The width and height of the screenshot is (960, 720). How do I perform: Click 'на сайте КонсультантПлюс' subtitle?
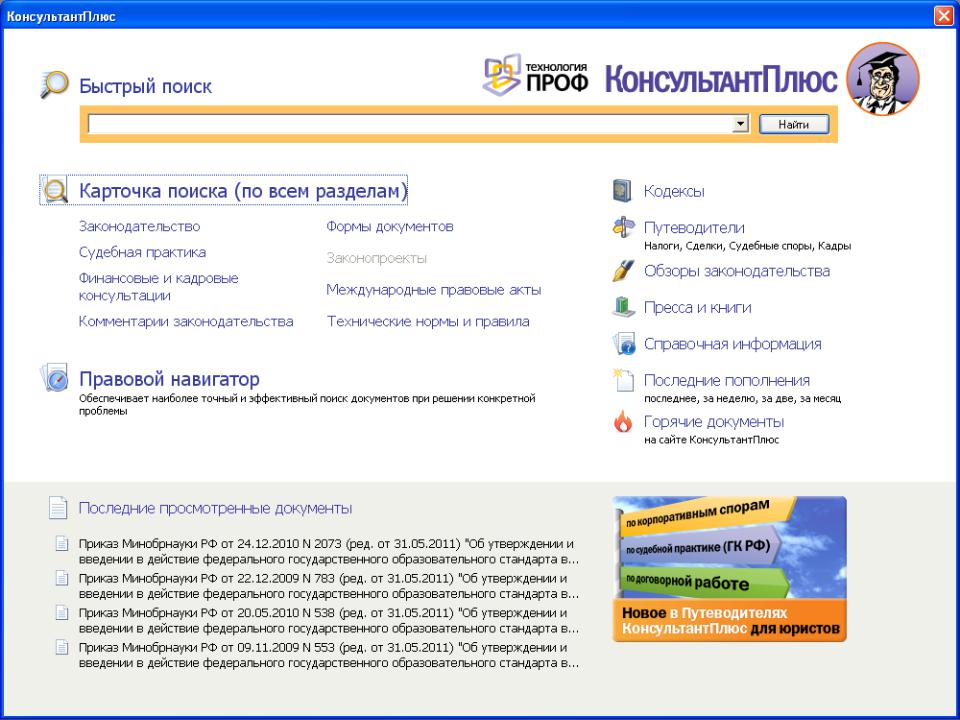pyautogui.click(x=711, y=439)
